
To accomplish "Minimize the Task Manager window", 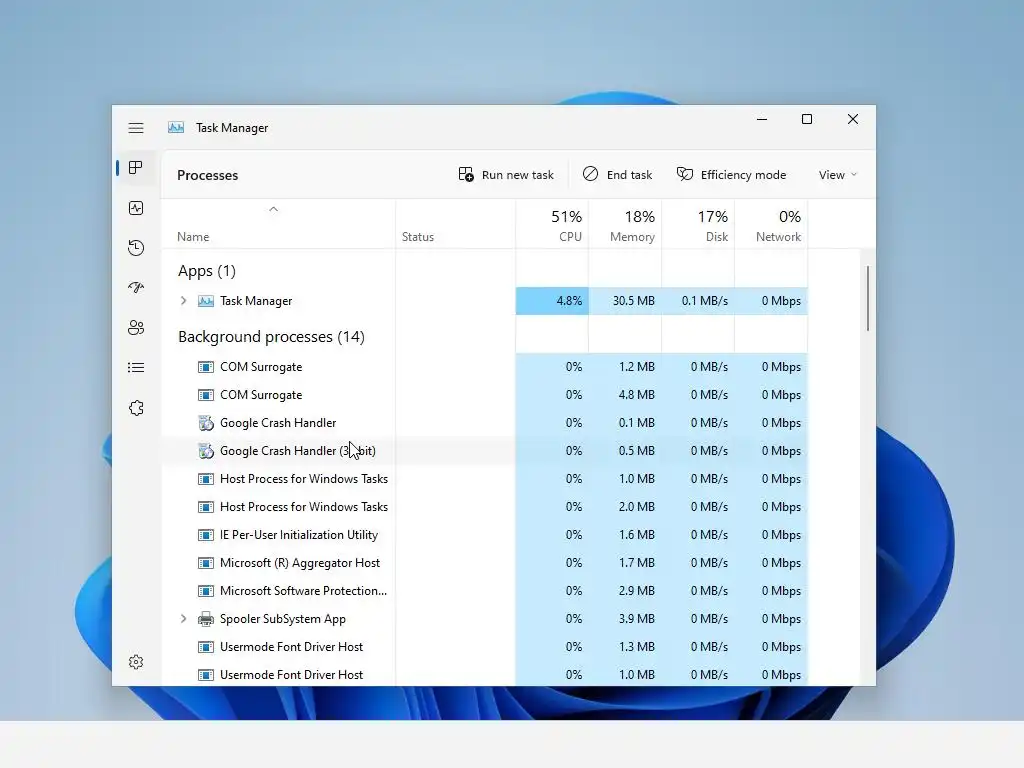I will [x=761, y=120].
